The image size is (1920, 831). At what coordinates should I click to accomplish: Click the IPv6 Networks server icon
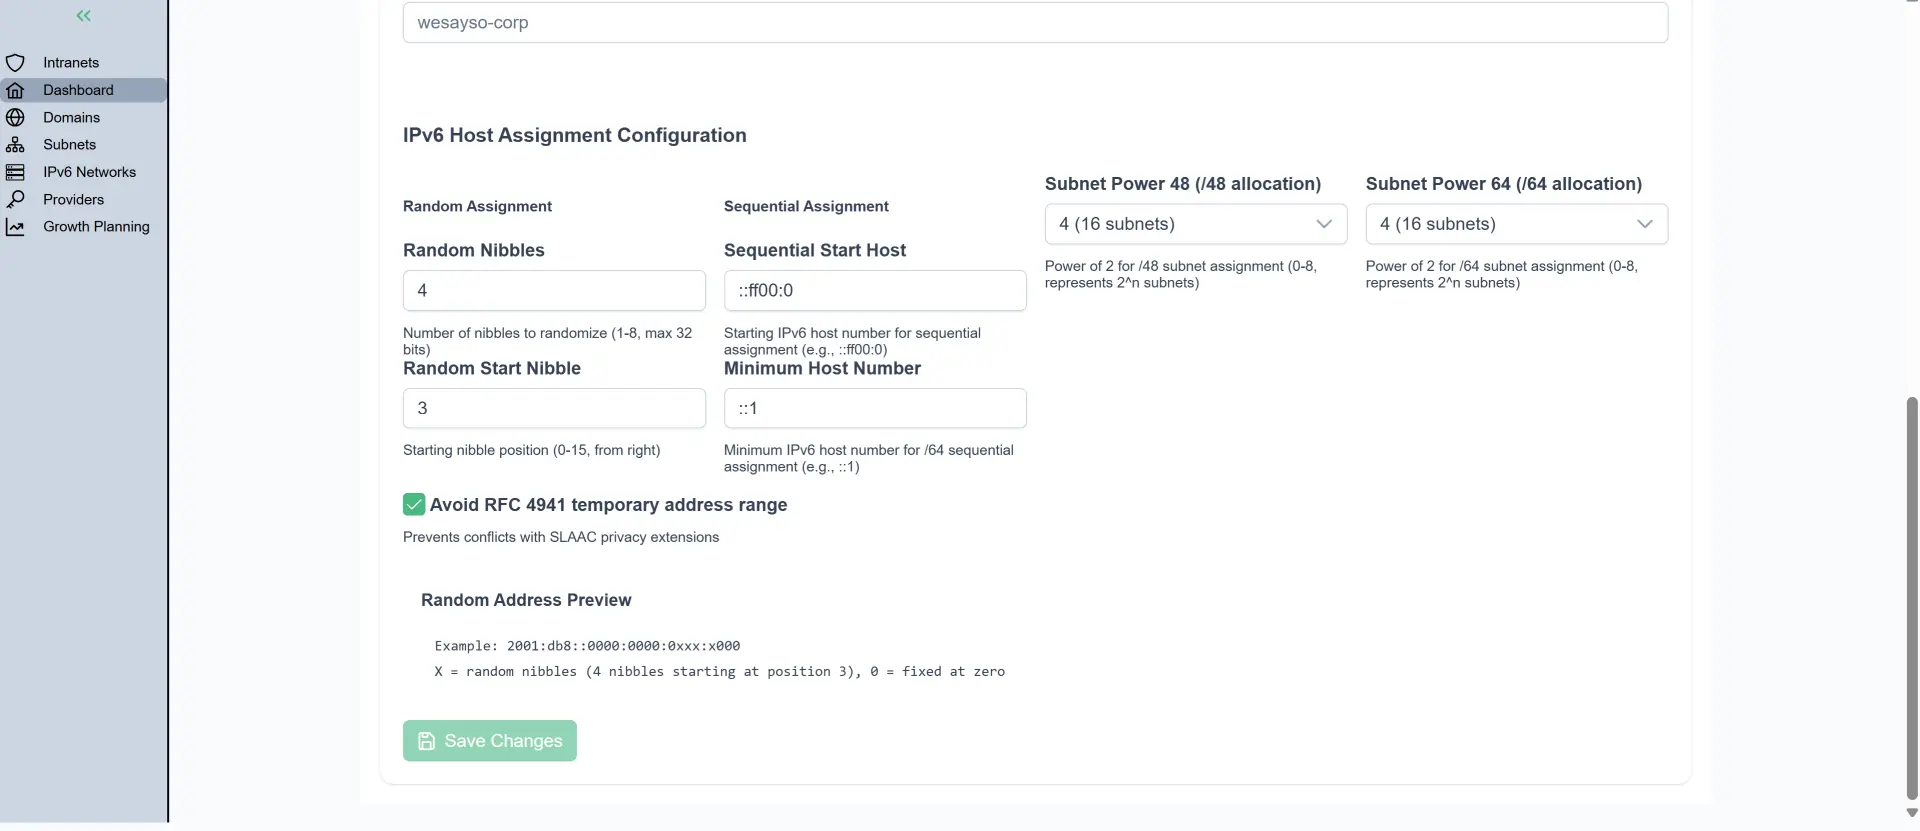(x=15, y=172)
